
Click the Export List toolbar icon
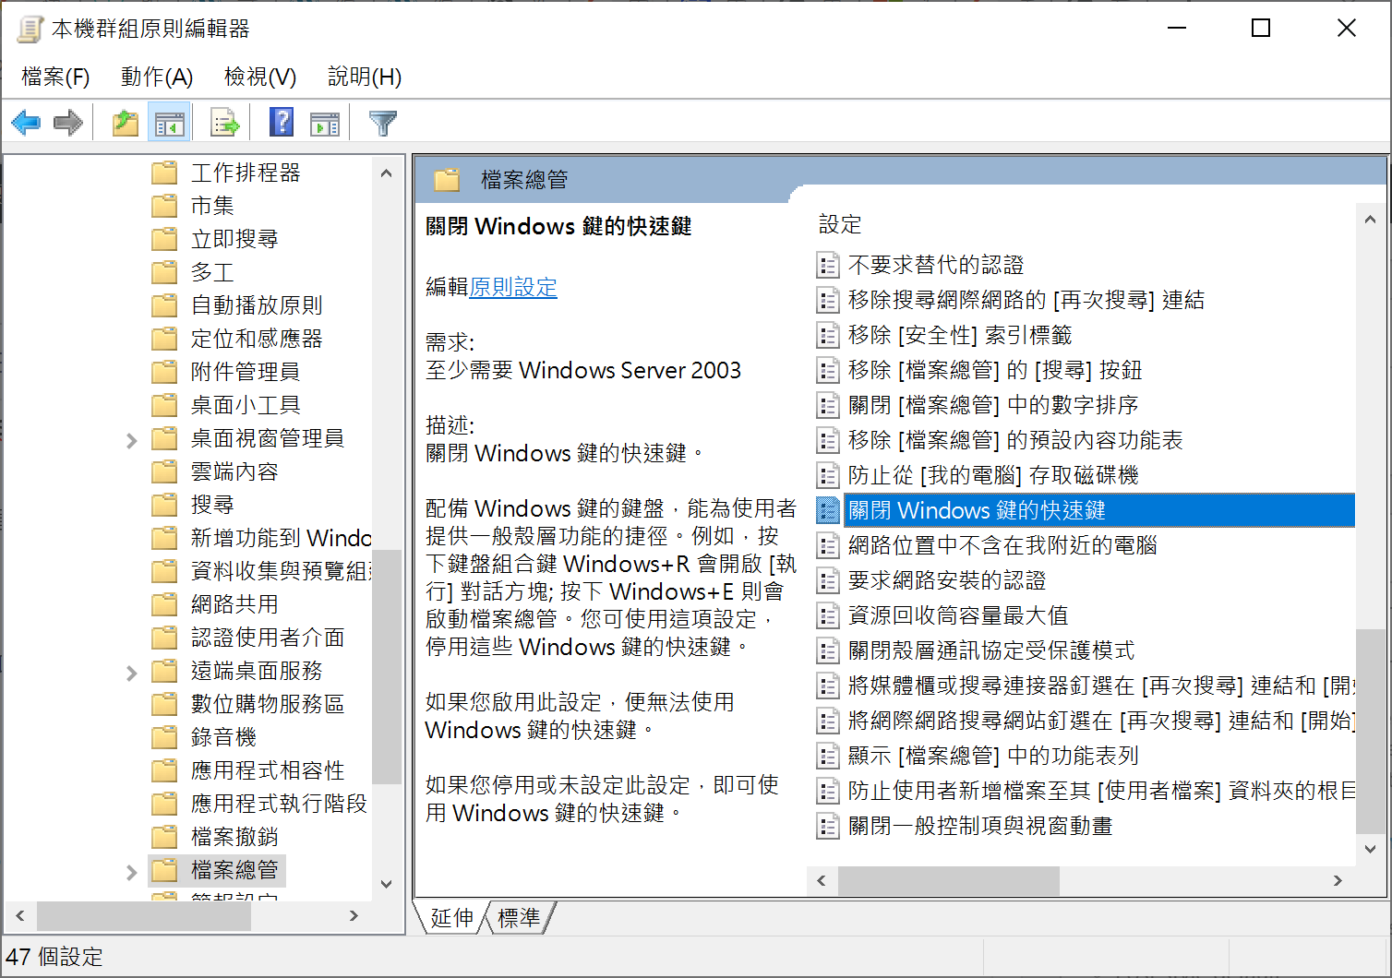[x=225, y=123]
